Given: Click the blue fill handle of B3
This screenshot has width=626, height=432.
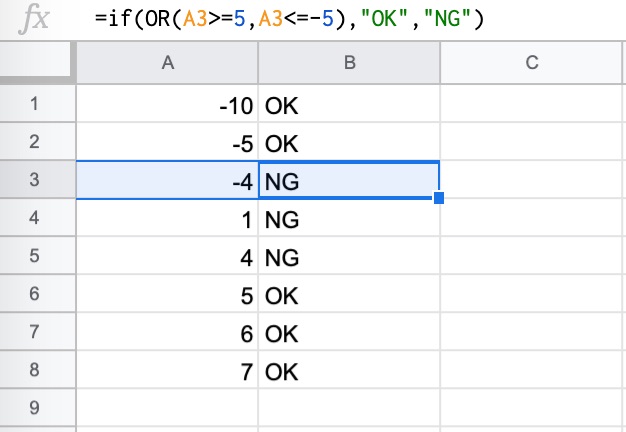Looking at the screenshot, I should click(439, 198).
